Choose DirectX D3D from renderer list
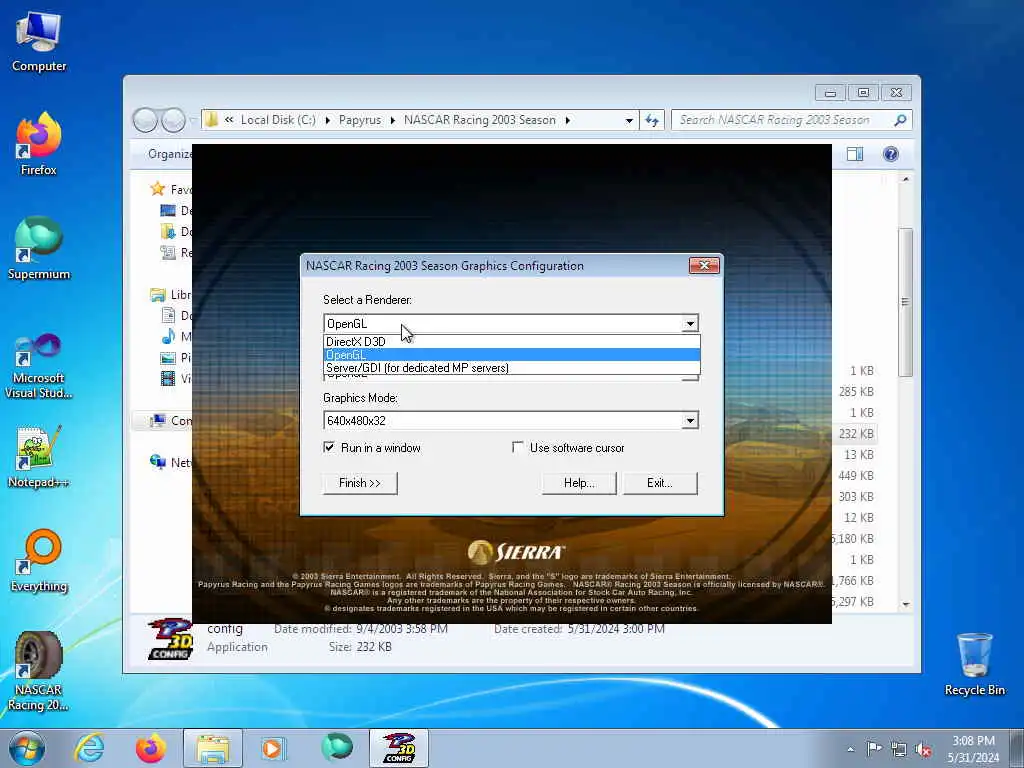The image size is (1024, 768). (511, 342)
